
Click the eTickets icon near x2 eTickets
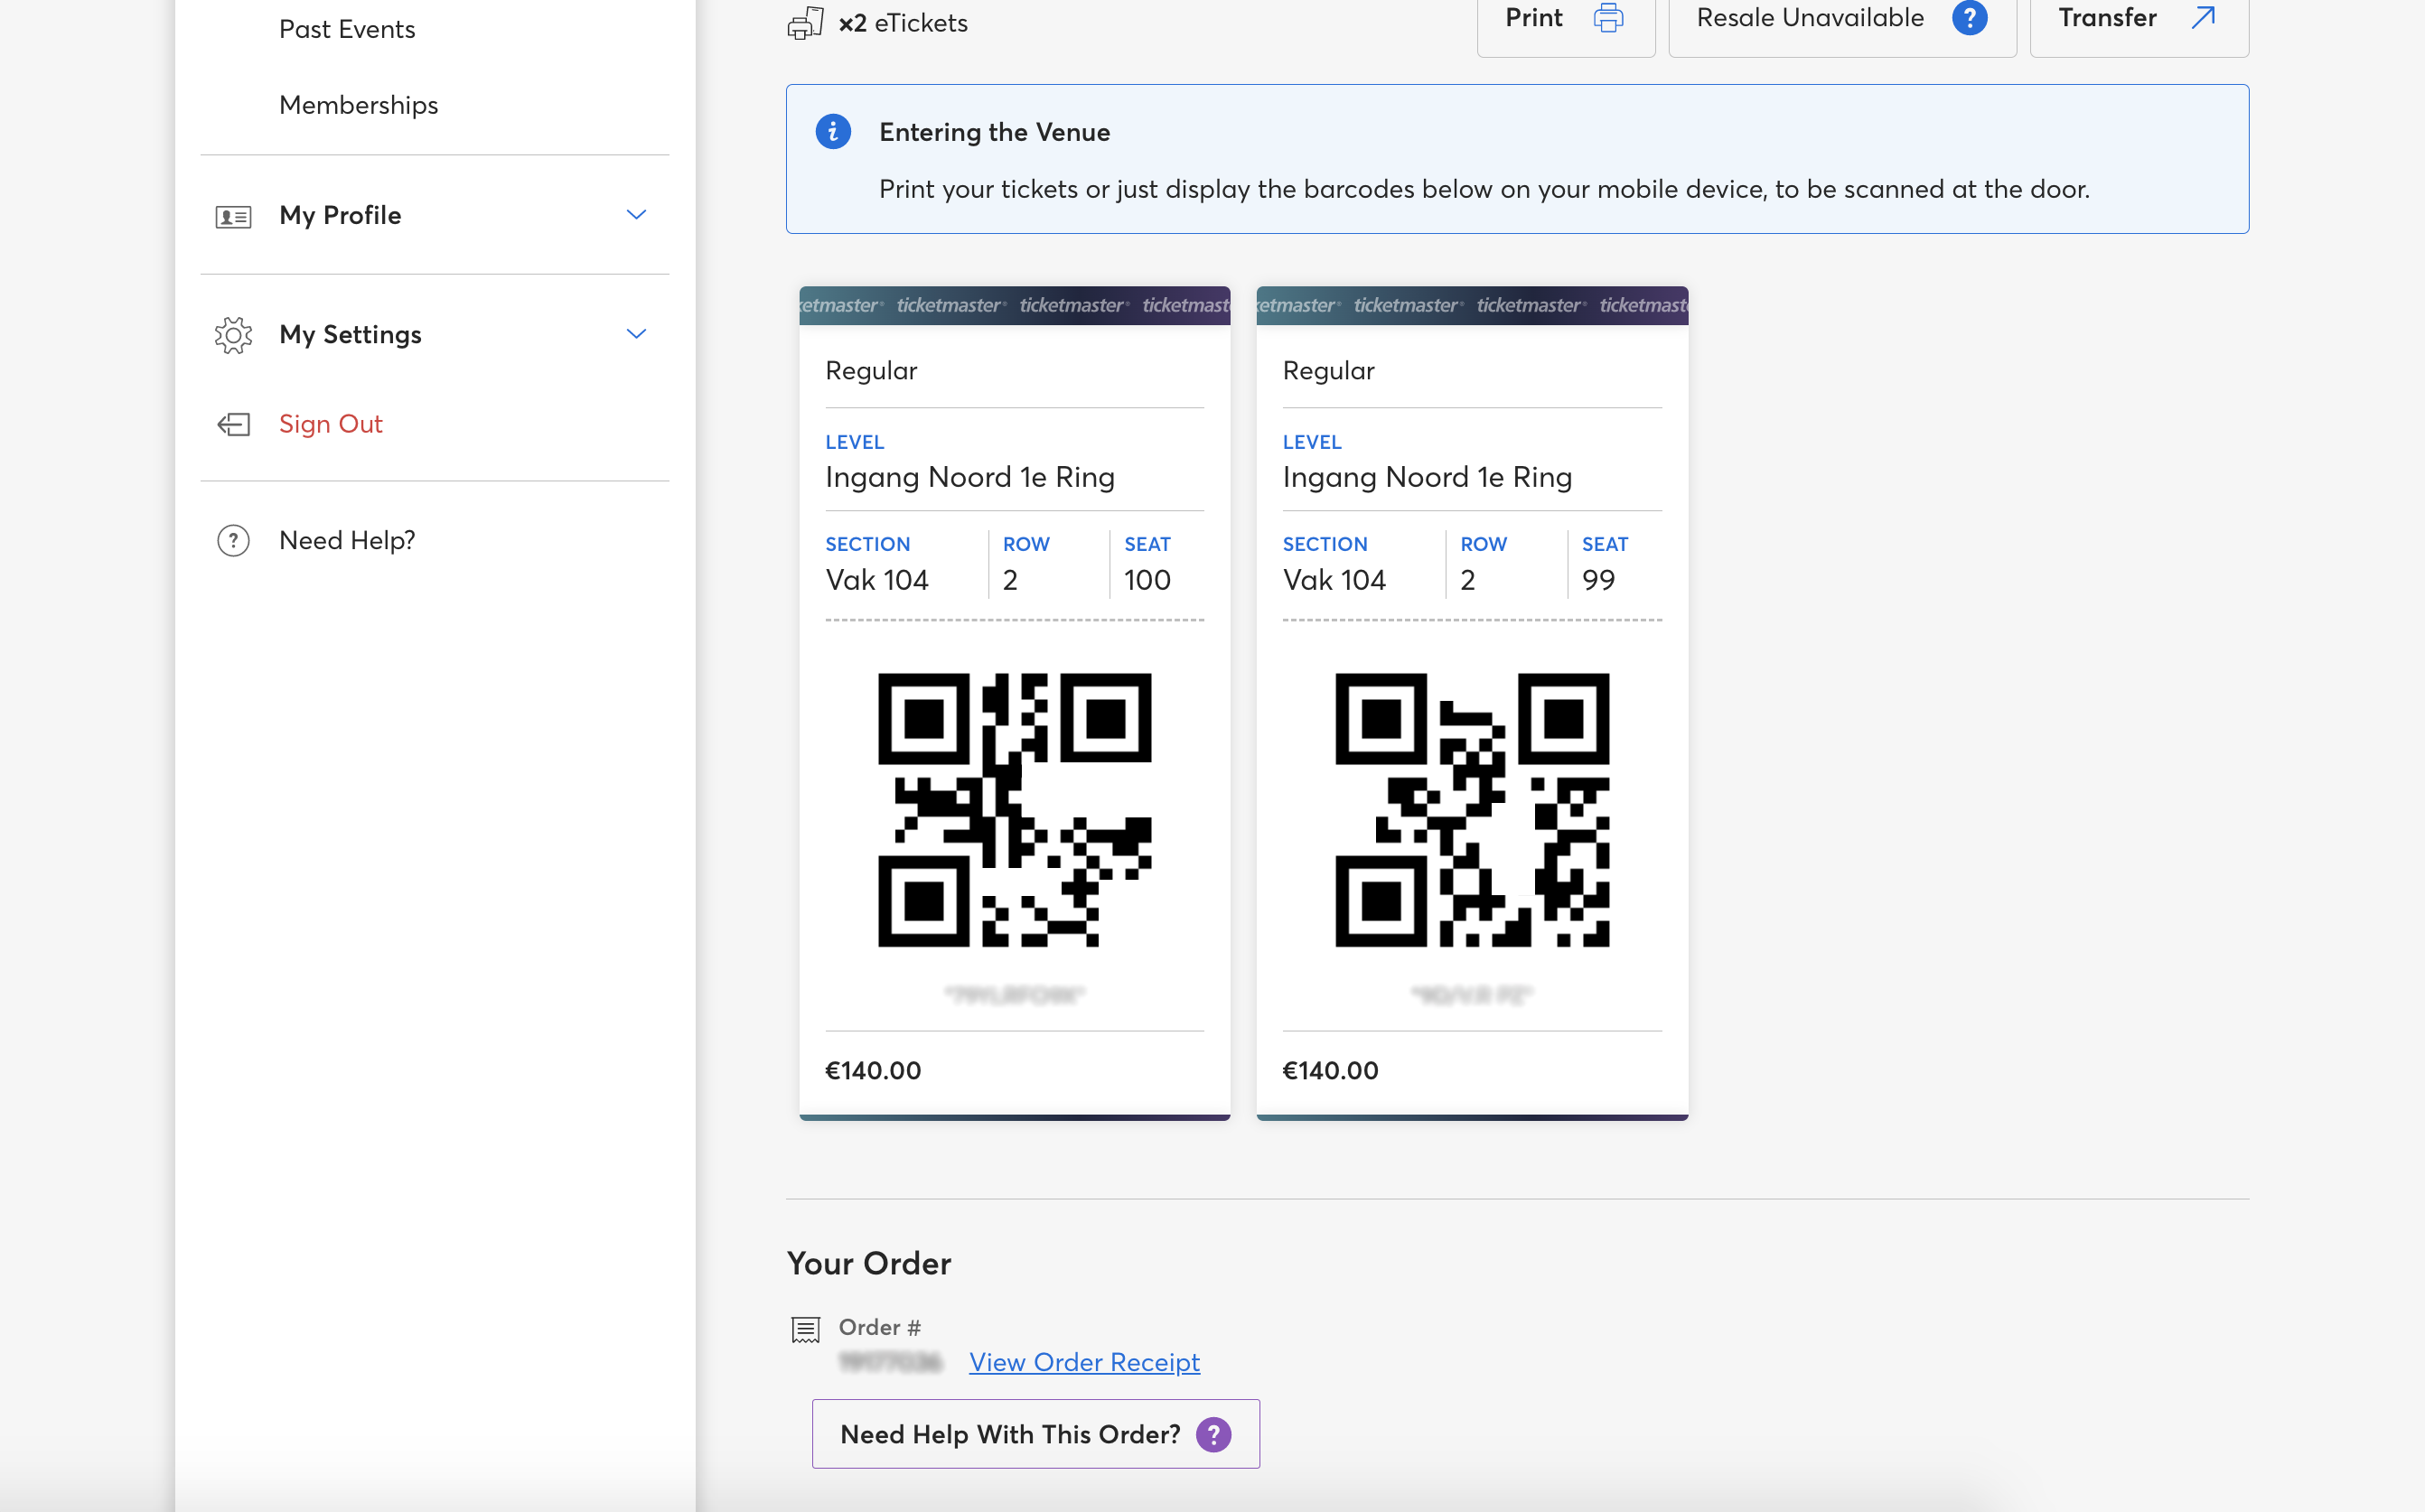click(805, 23)
